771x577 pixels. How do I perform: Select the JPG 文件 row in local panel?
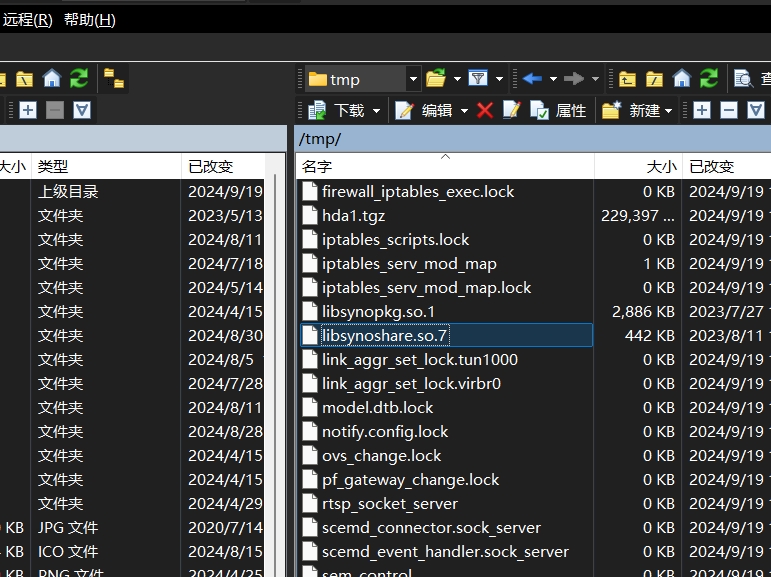click(x=133, y=528)
